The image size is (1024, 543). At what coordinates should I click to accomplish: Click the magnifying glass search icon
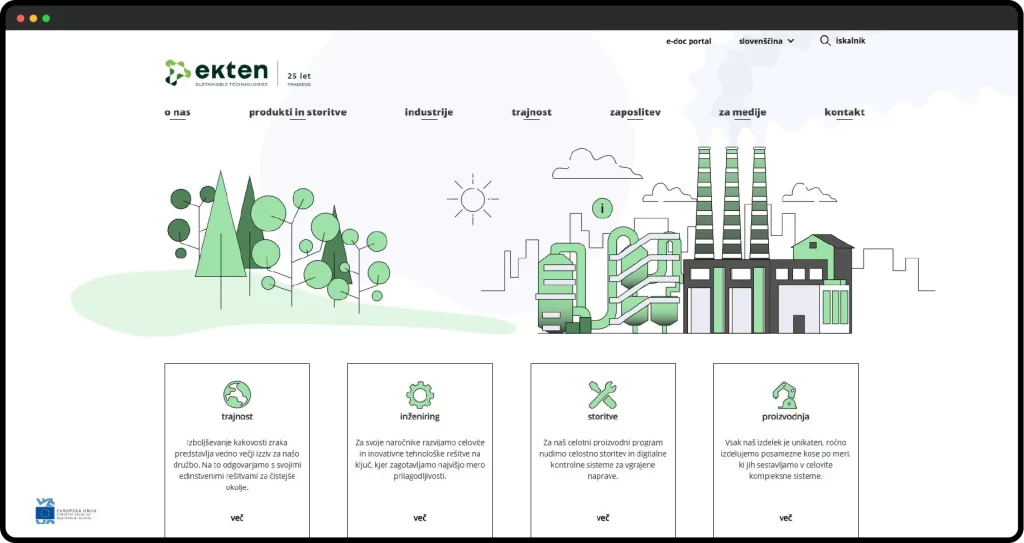click(825, 41)
